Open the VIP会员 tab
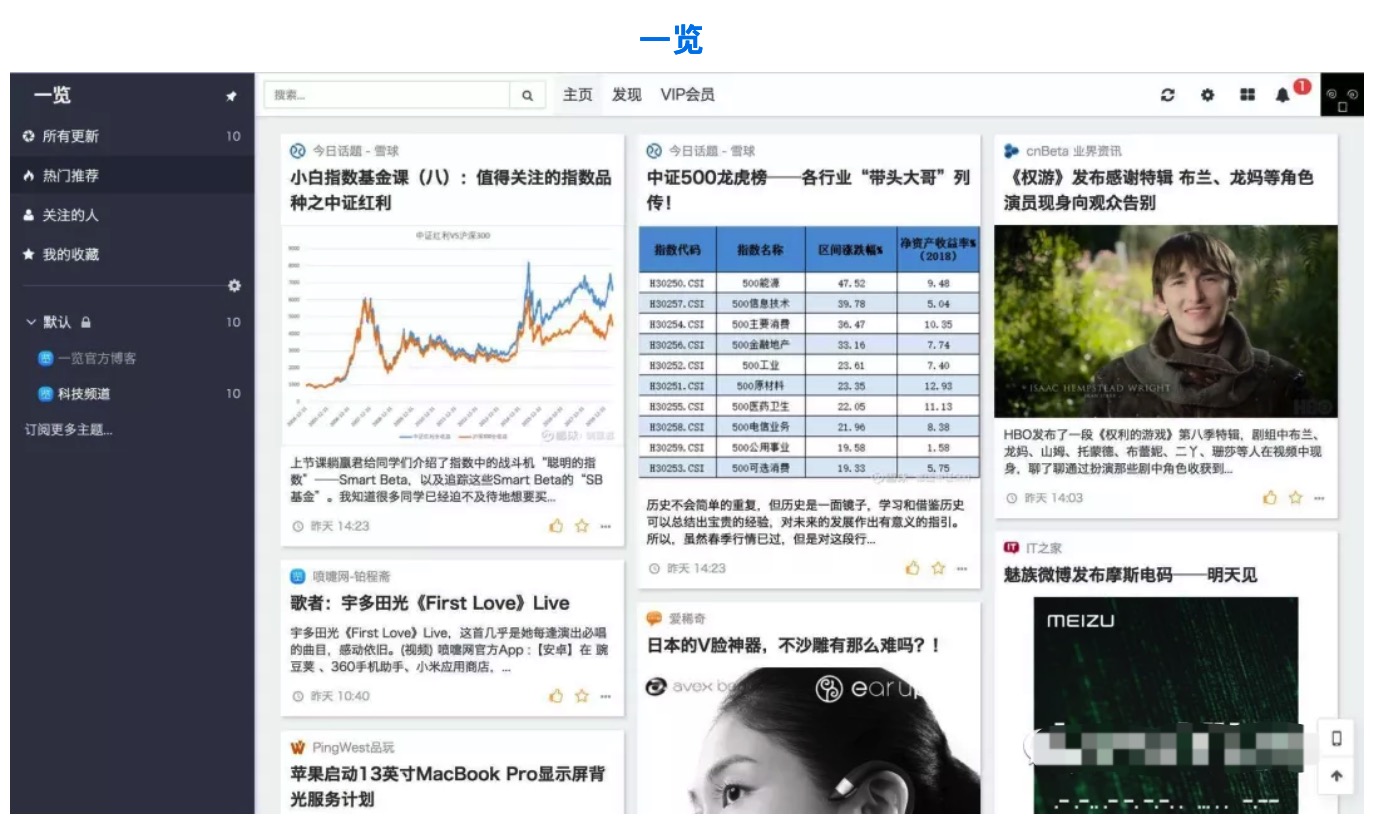 (x=687, y=95)
